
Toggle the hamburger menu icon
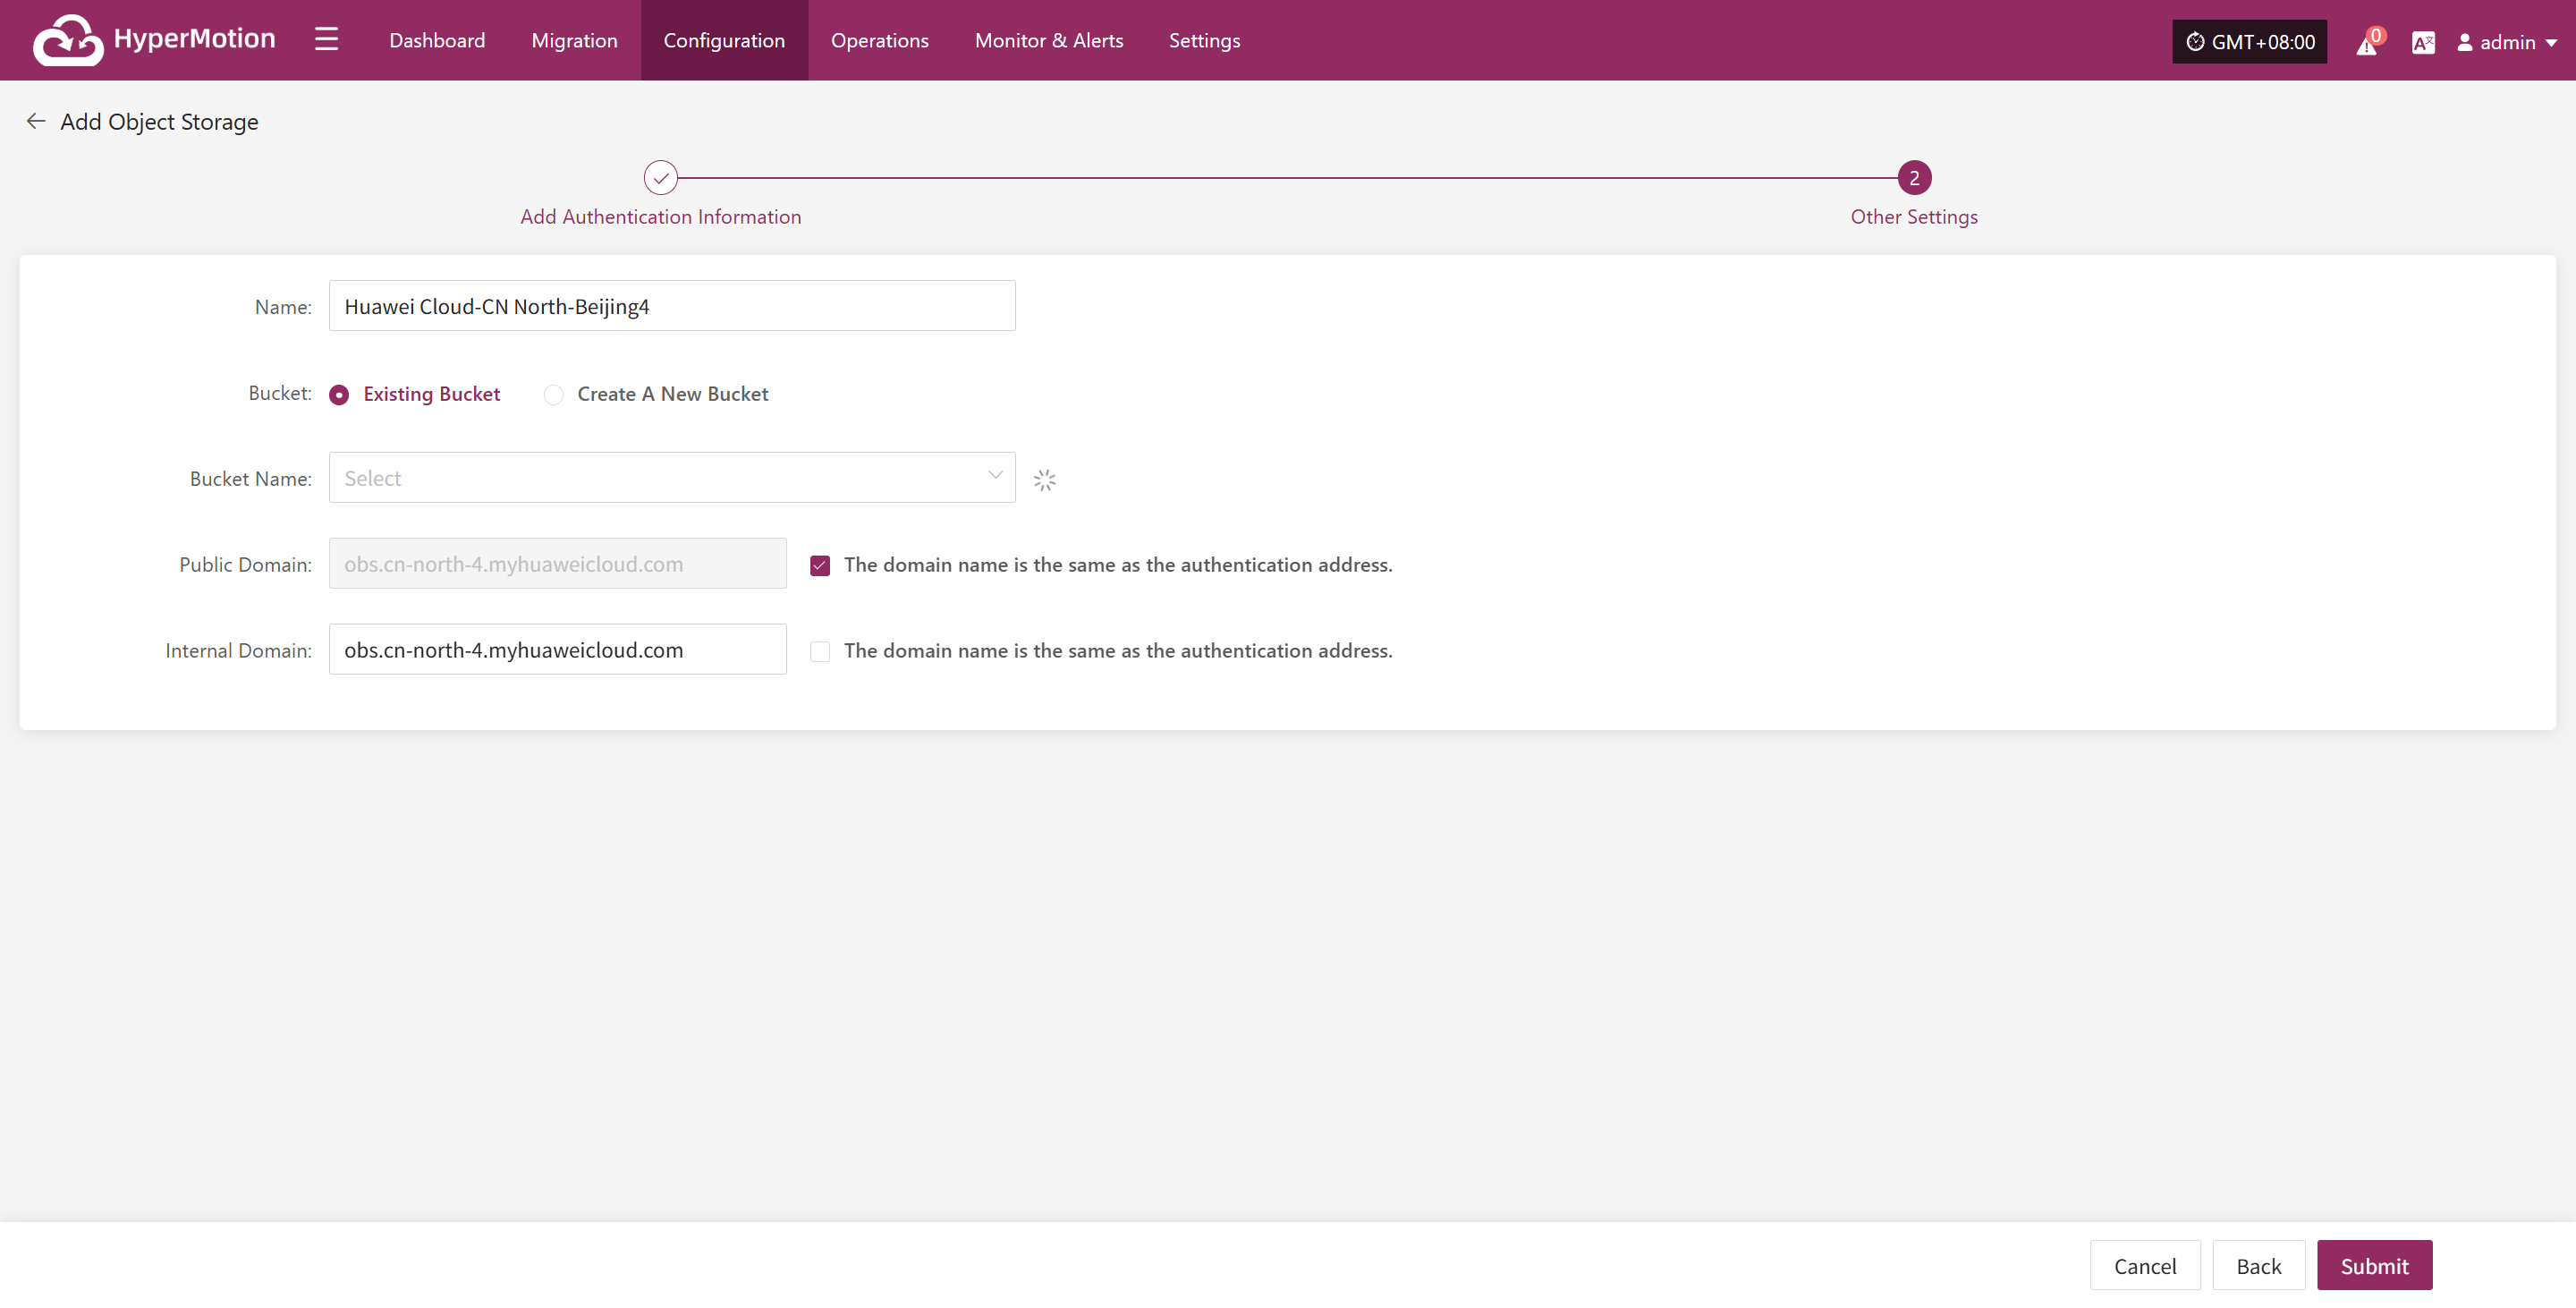coord(326,40)
